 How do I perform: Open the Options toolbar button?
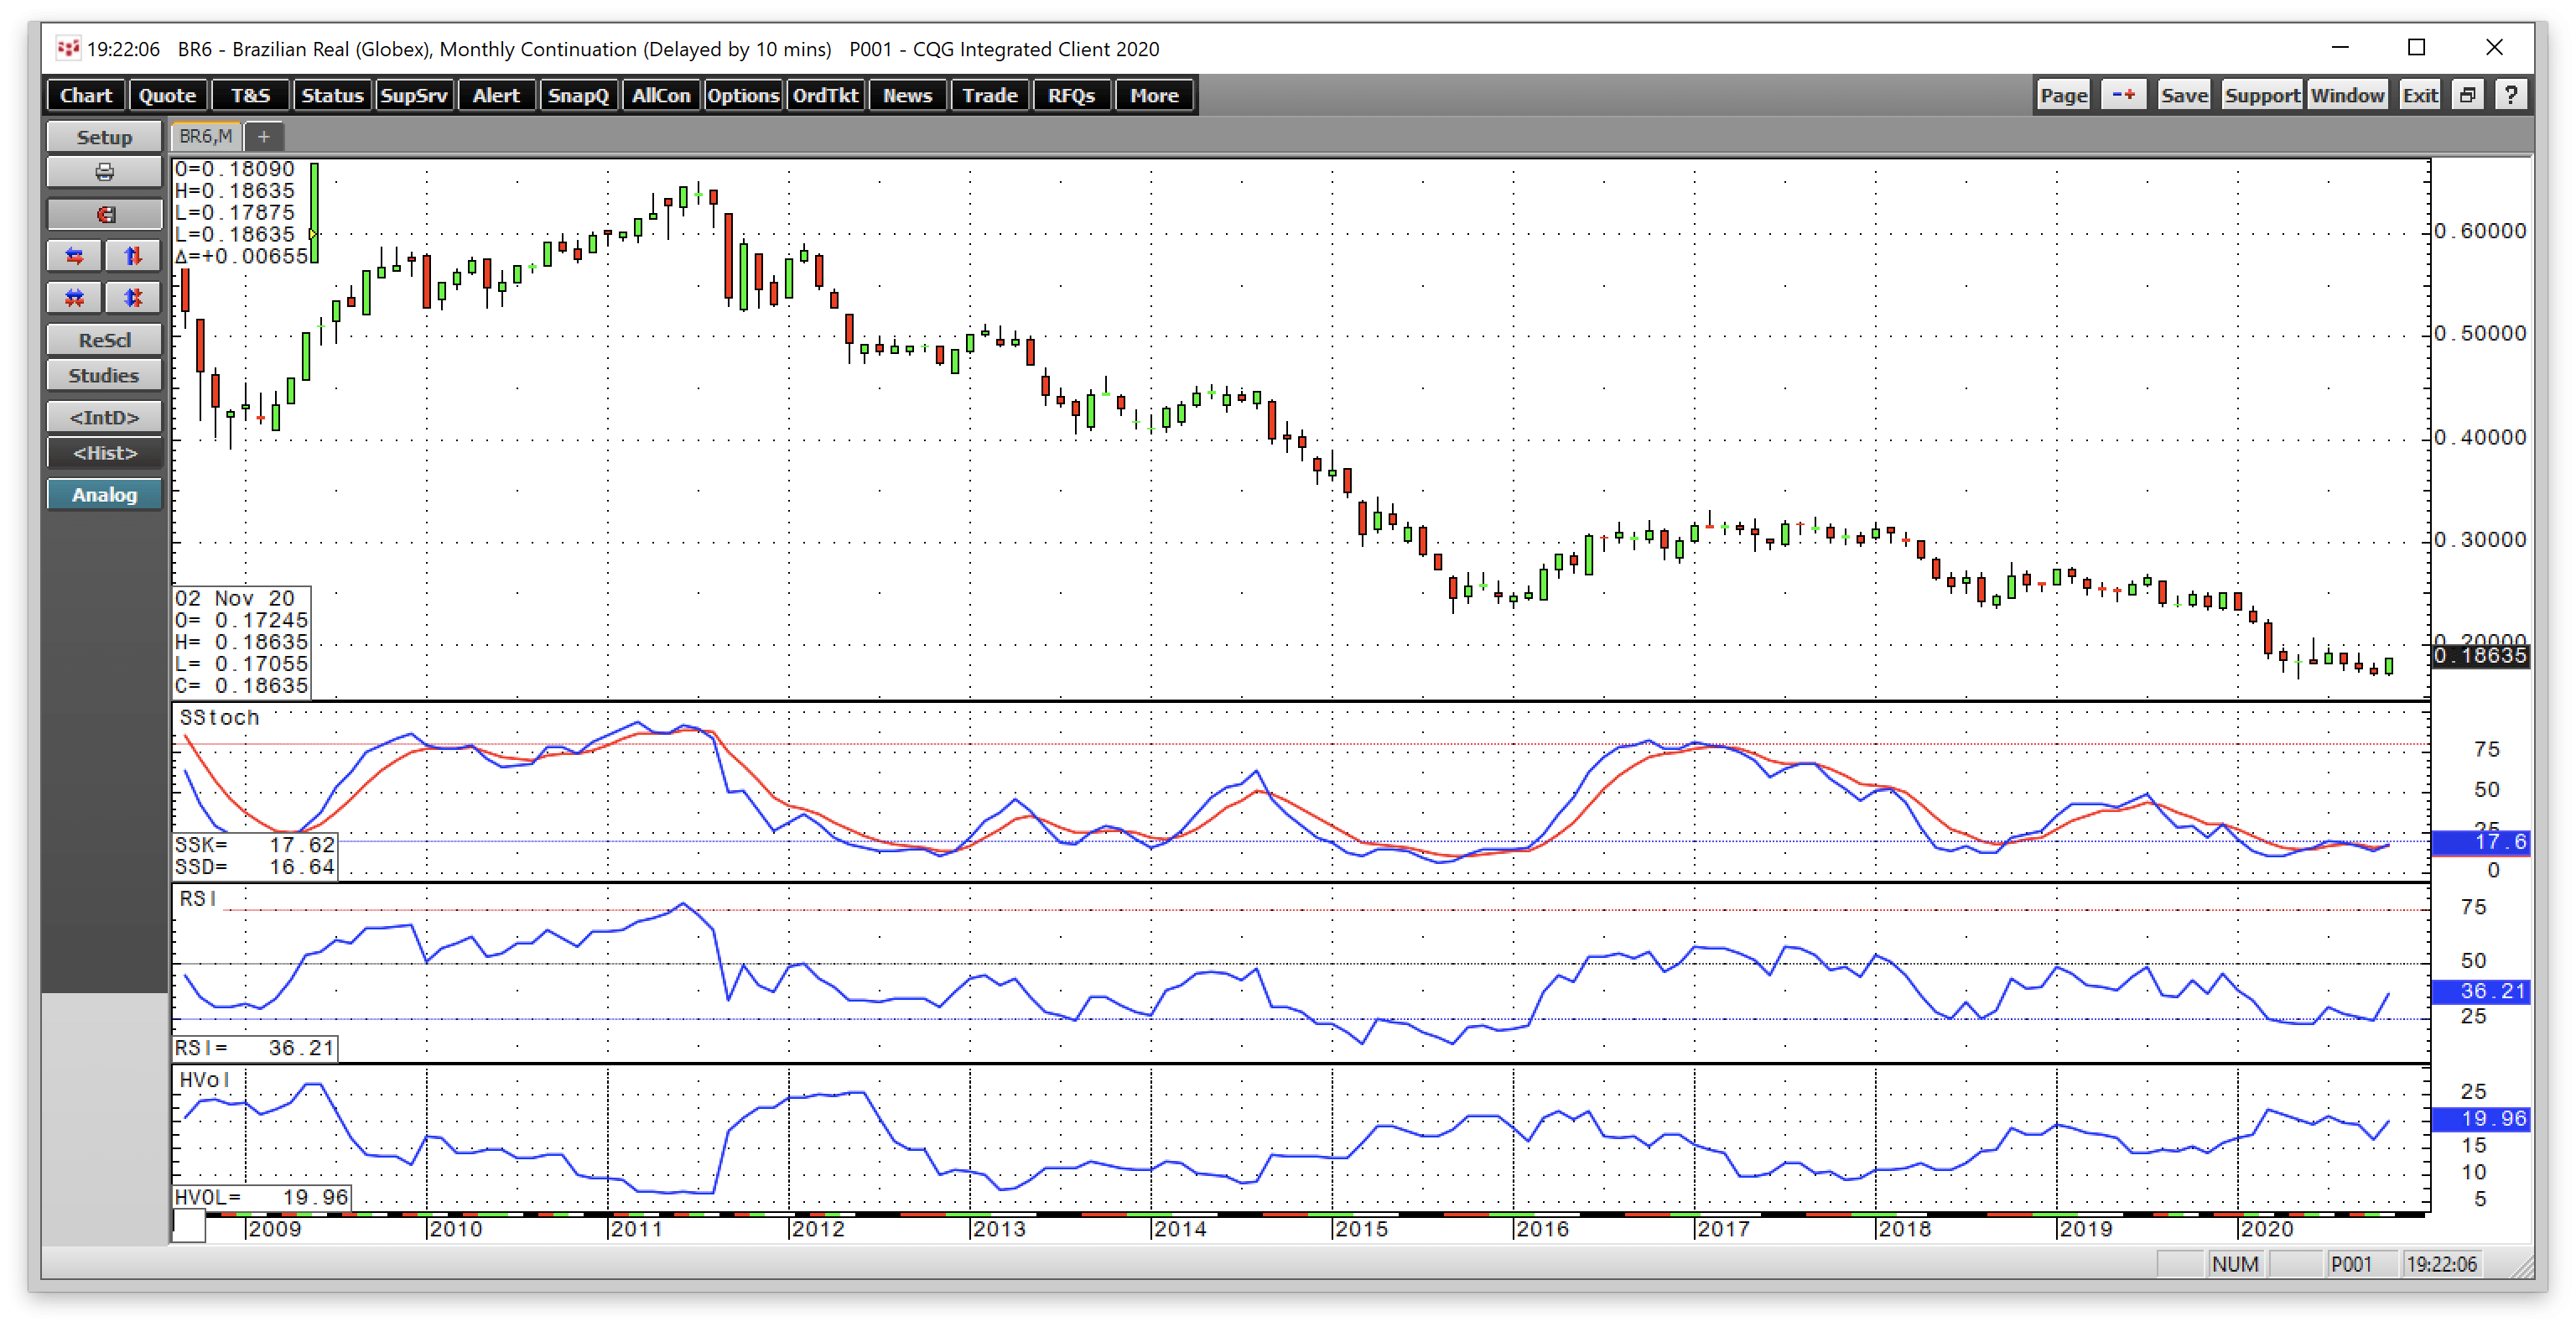point(743,95)
